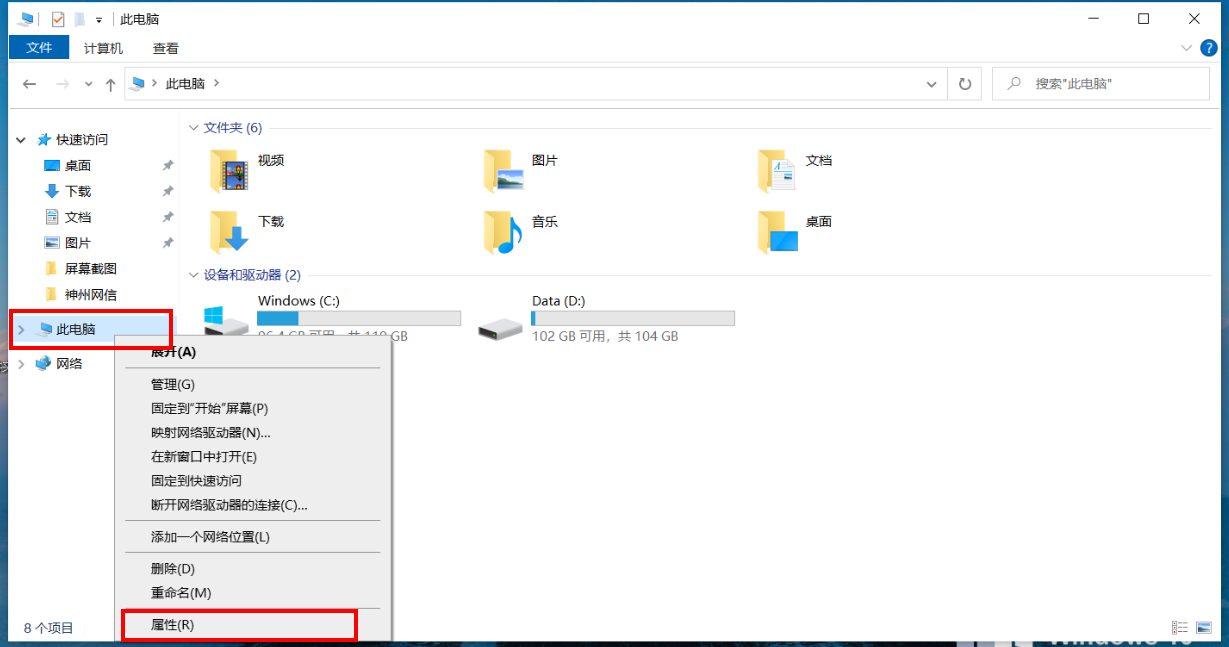The width and height of the screenshot is (1229, 647).
Task: Expand the 此电脑 tree node arrow
Action: point(21,329)
